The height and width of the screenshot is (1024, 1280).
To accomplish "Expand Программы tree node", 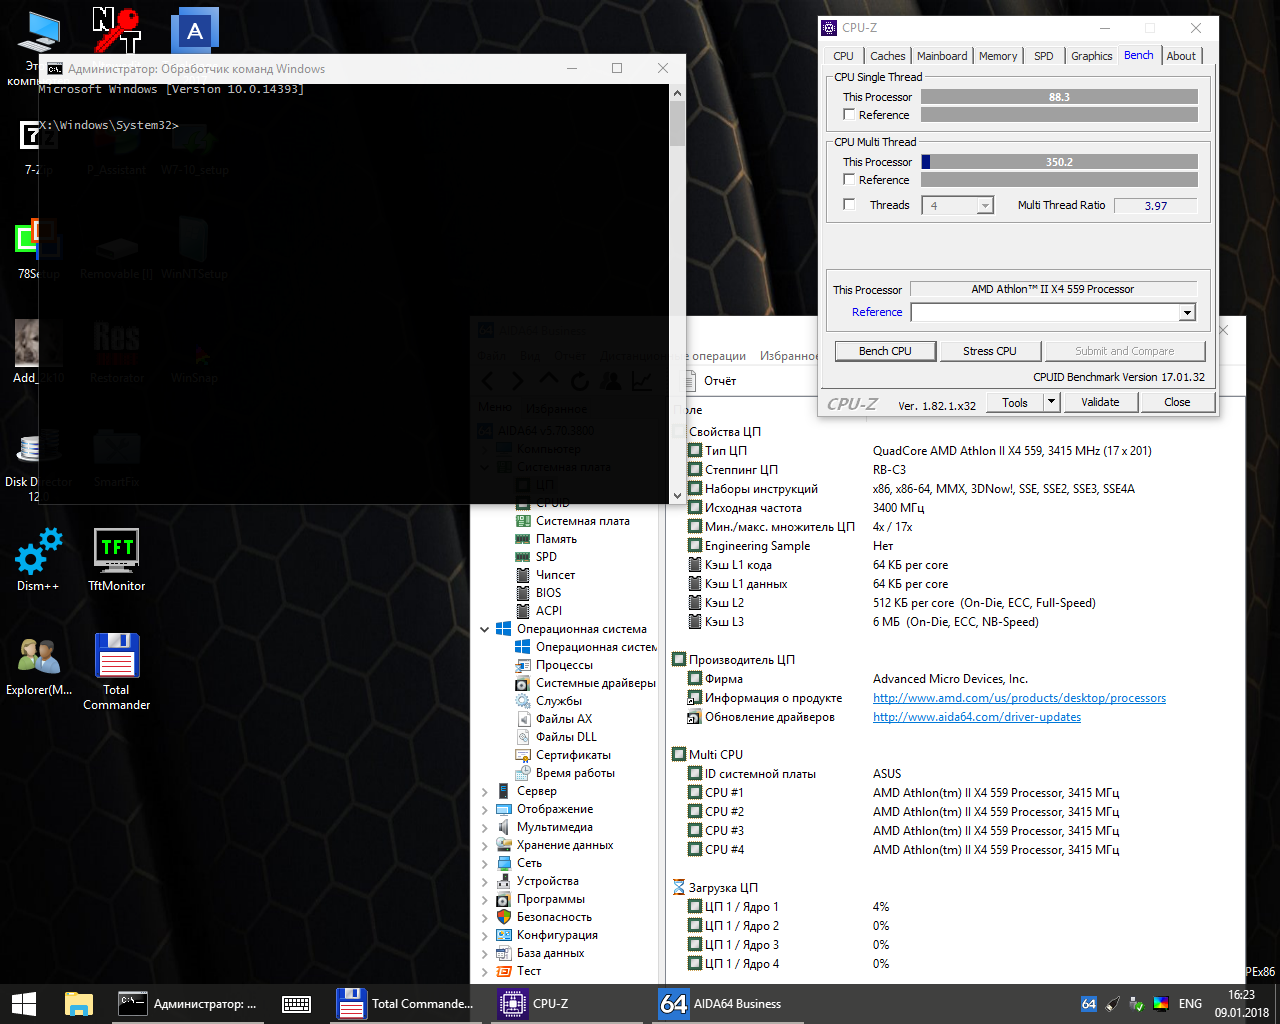I will pyautogui.click(x=485, y=899).
